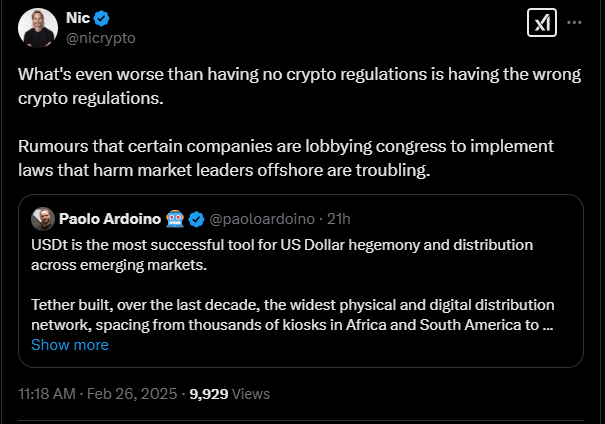Open the @nicrypto handle
The image size is (605, 424).
point(100,38)
